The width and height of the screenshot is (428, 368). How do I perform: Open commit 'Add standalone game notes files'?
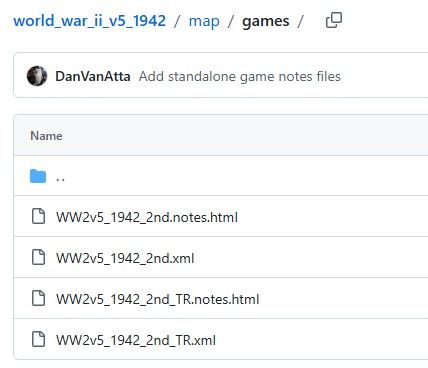click(240, 76)
